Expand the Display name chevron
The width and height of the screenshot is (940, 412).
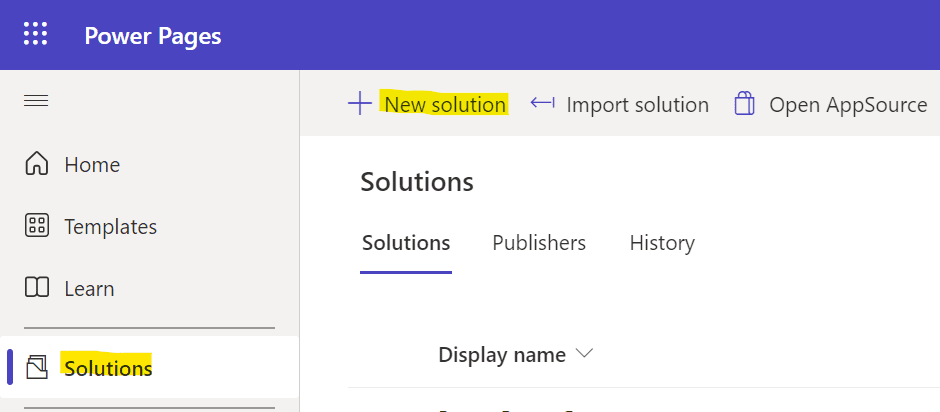583,353
